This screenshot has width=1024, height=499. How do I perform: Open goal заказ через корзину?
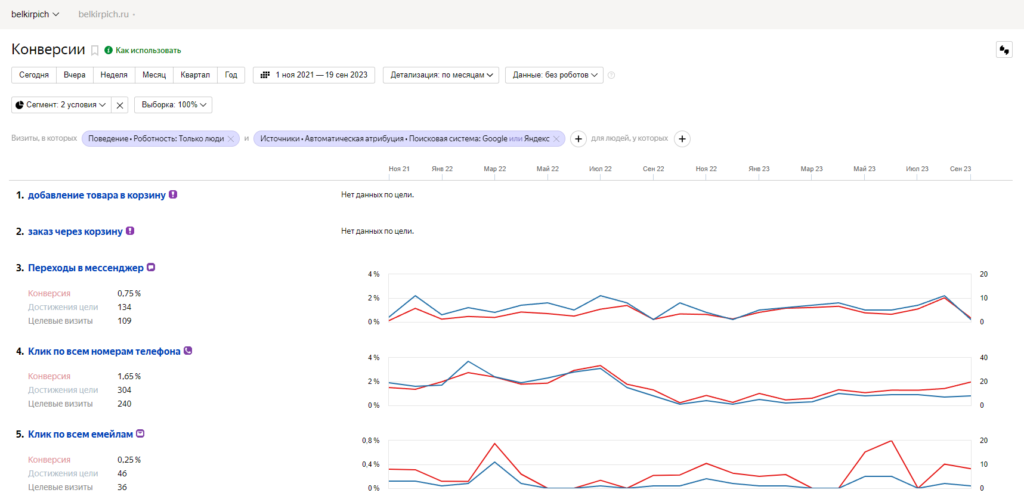75,231
